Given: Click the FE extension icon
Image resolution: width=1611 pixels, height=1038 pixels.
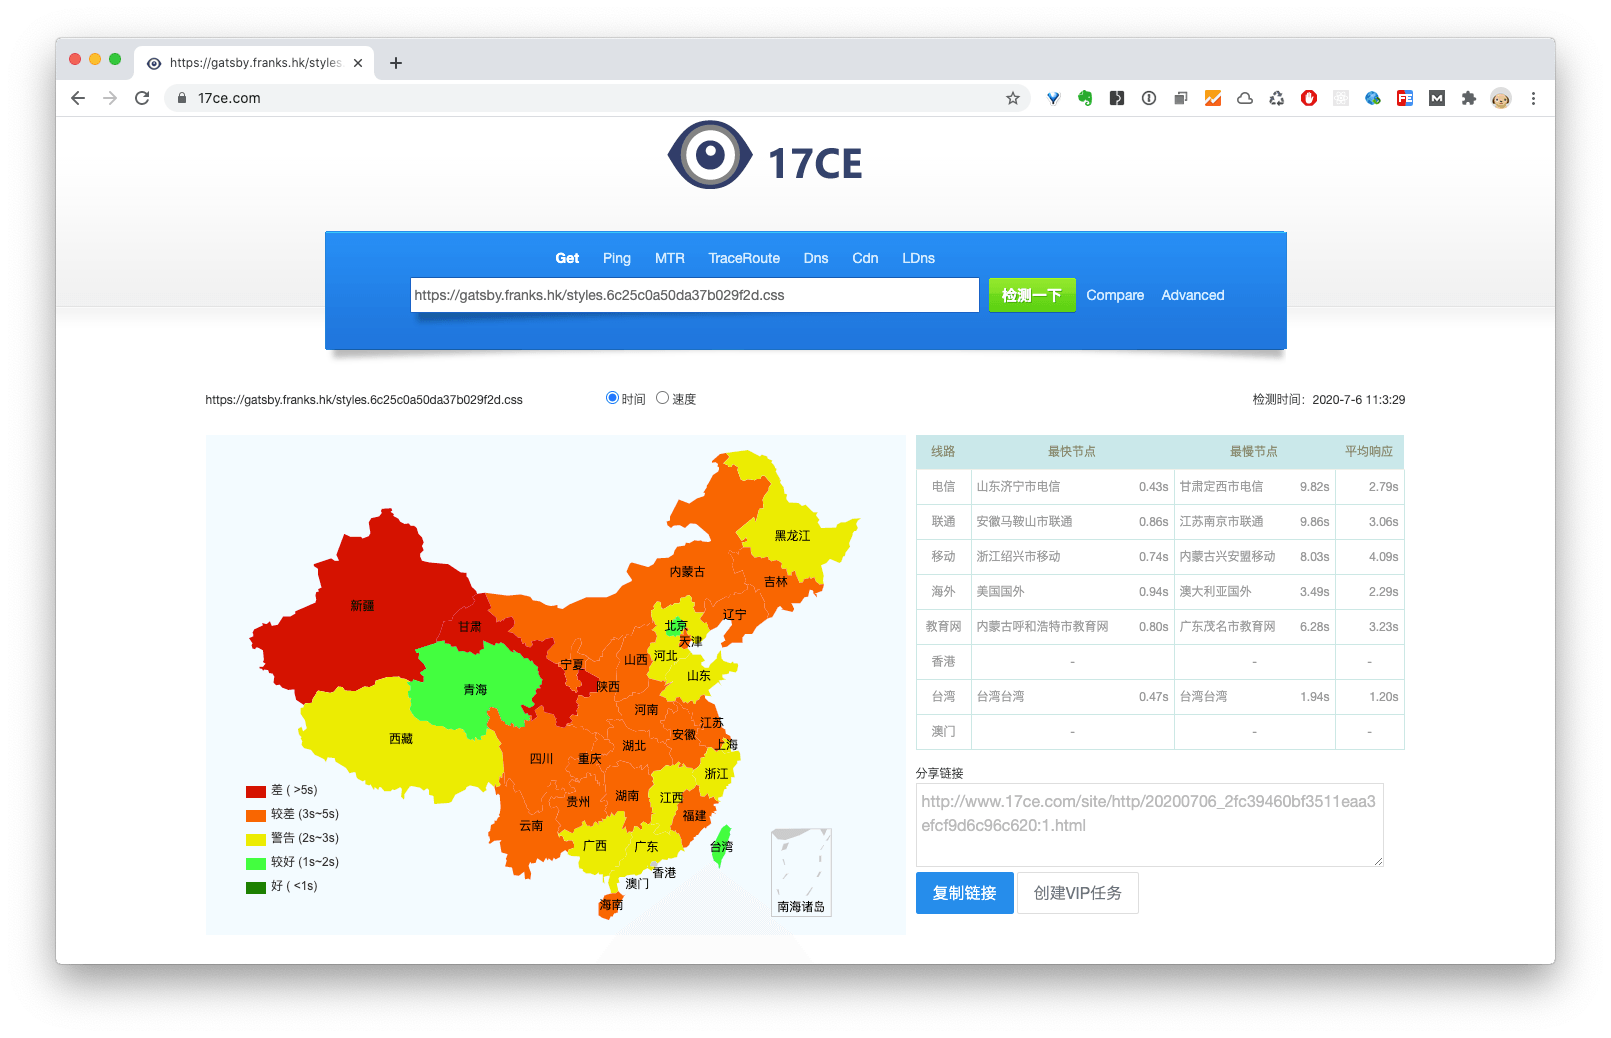Looking at the screenshot, I should (x=1405, y=98).
